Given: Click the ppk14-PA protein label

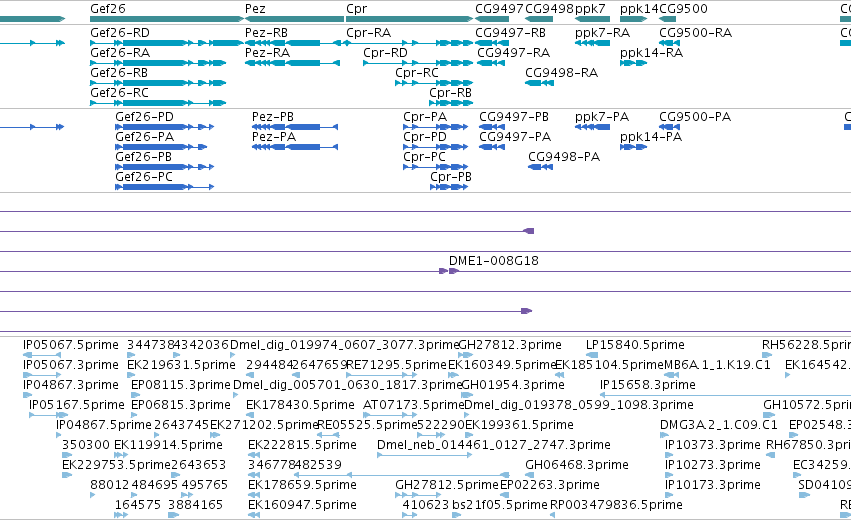Looking at the screenshot, I should 651,137.
